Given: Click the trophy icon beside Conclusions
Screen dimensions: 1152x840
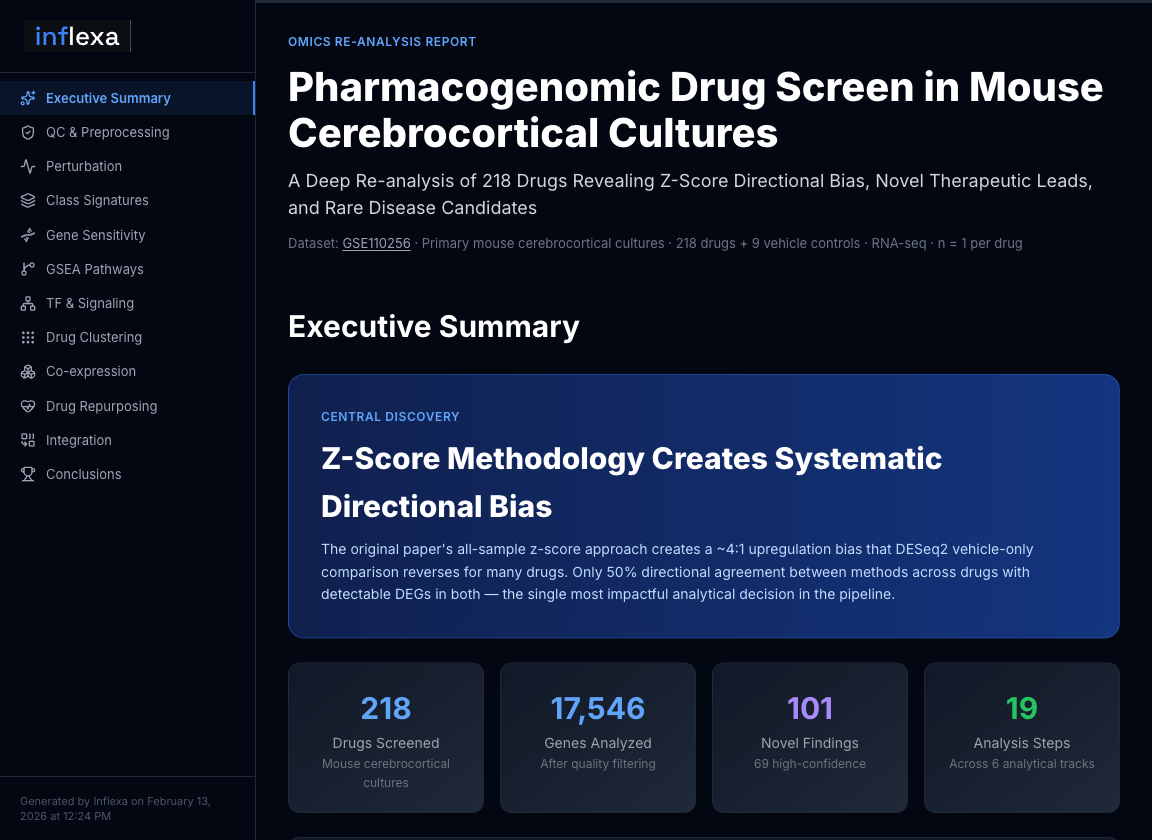Looking at the screenshot, I should coord(28,474).
